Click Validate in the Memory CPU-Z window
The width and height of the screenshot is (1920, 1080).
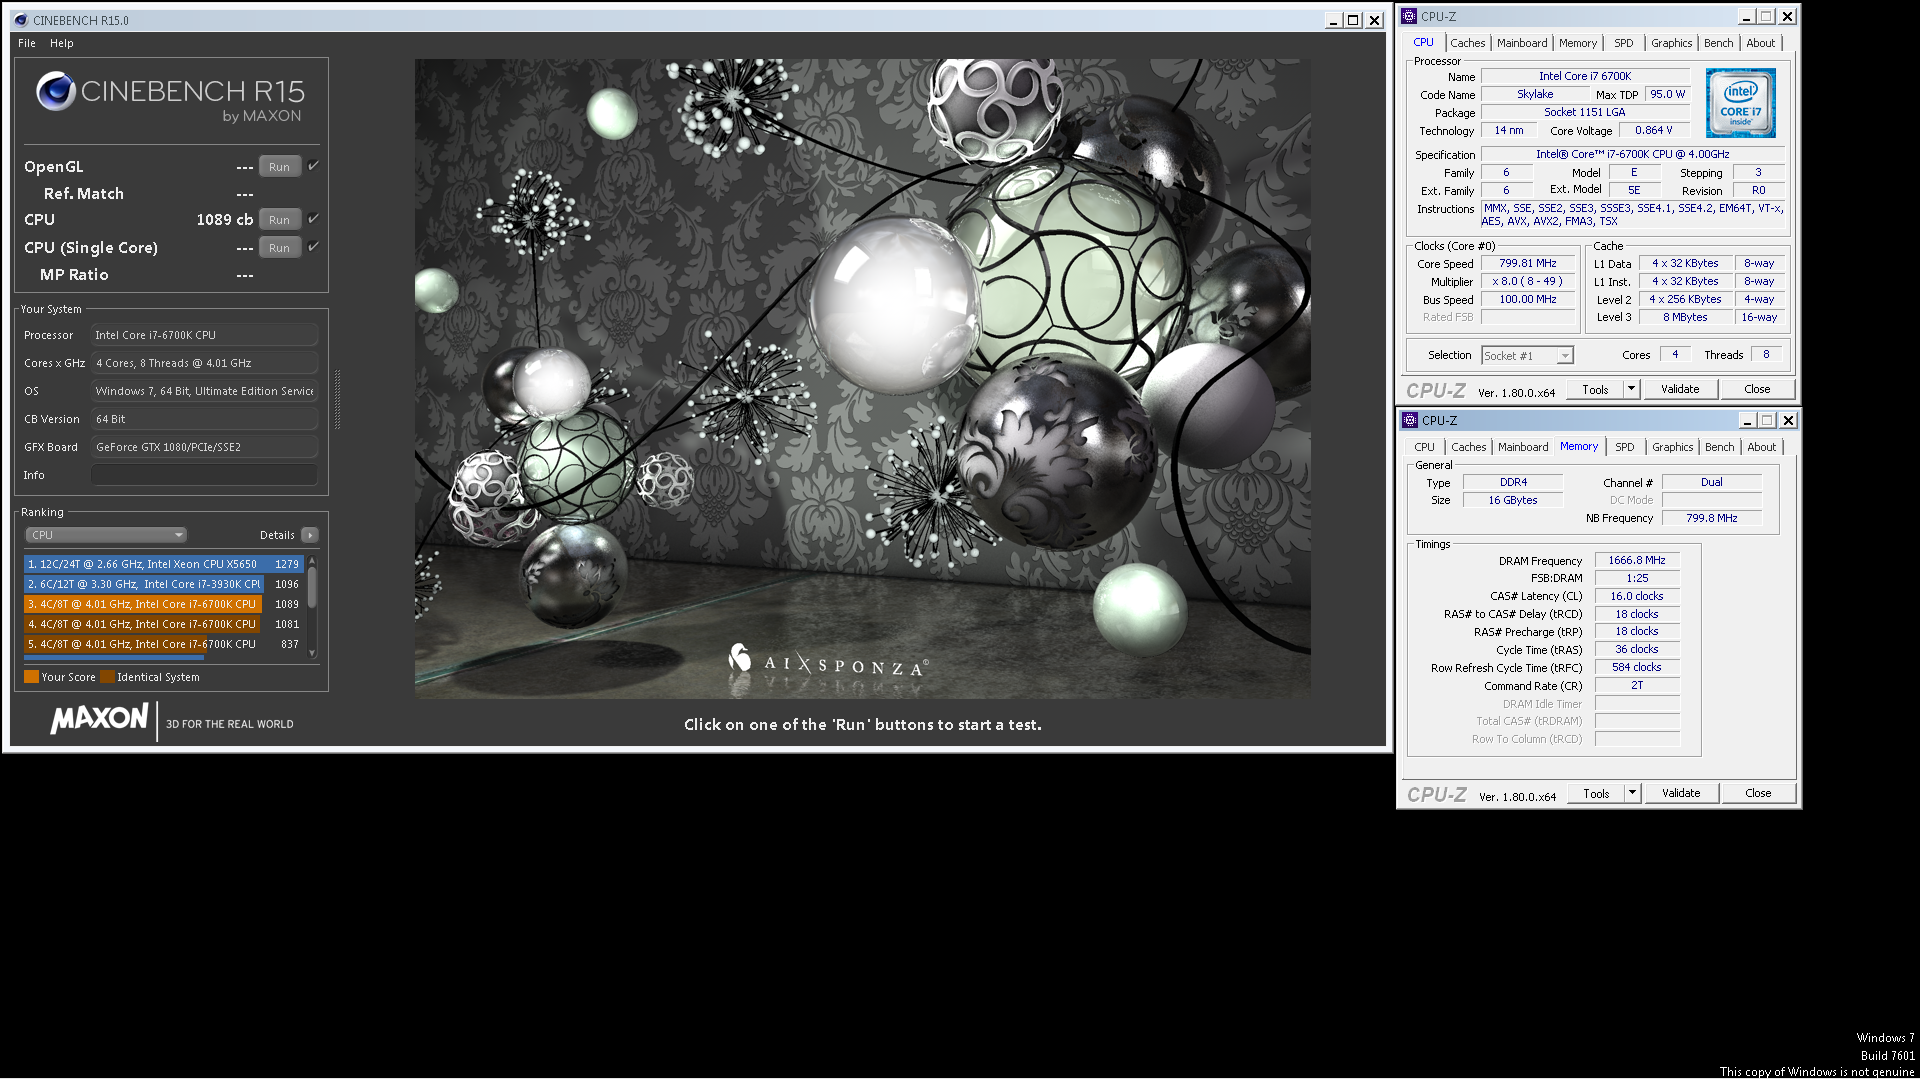(x=1681, y=793)
